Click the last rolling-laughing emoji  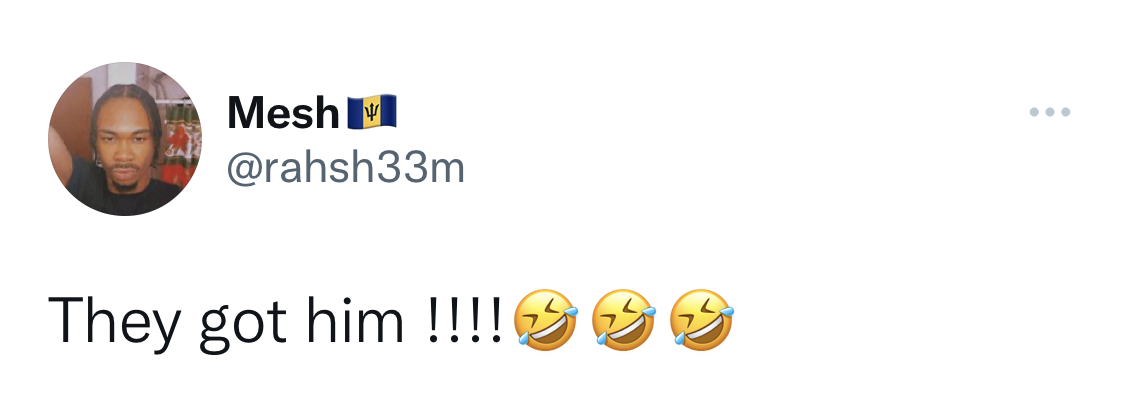[701, 320]
